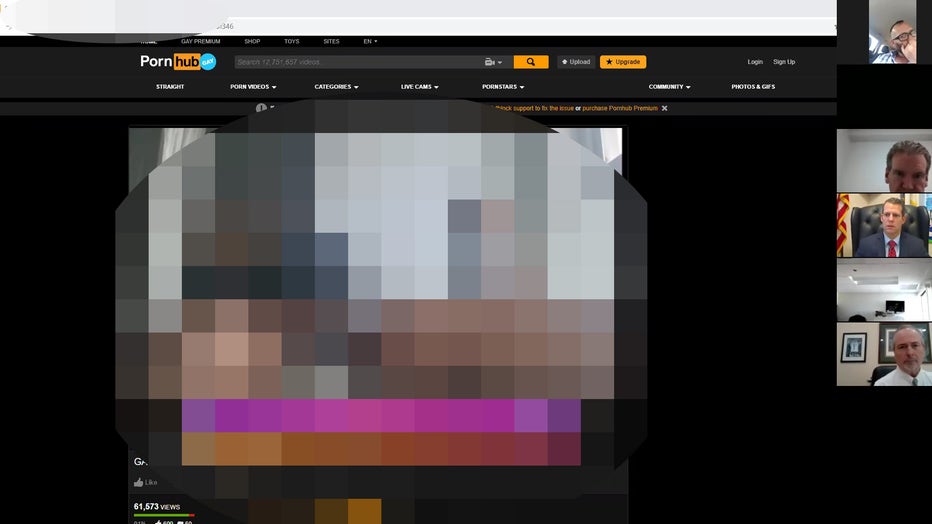Click the orange search magnifier button
The image size is (932, 524).
tap(531, 62)
